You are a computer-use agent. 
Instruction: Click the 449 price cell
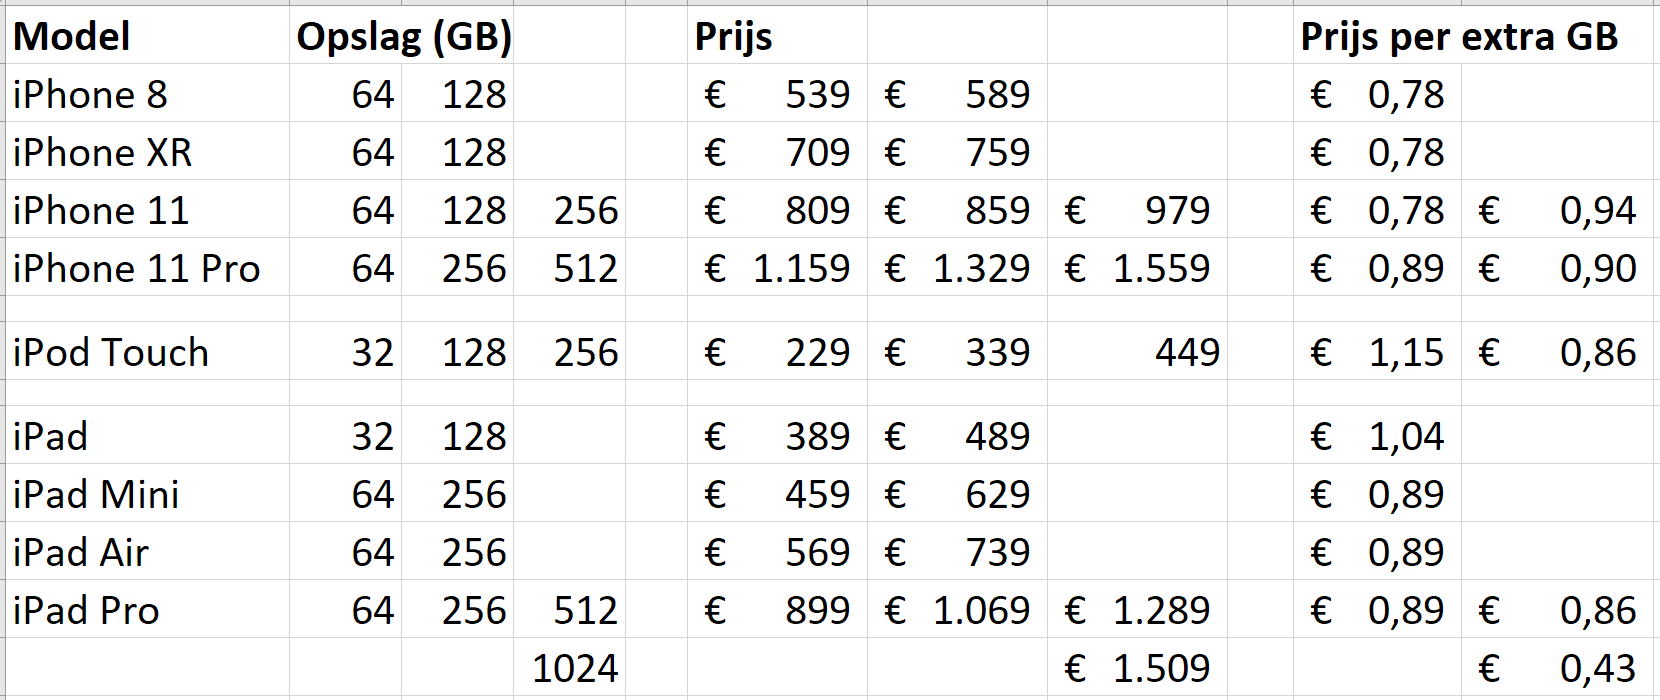1186,353
